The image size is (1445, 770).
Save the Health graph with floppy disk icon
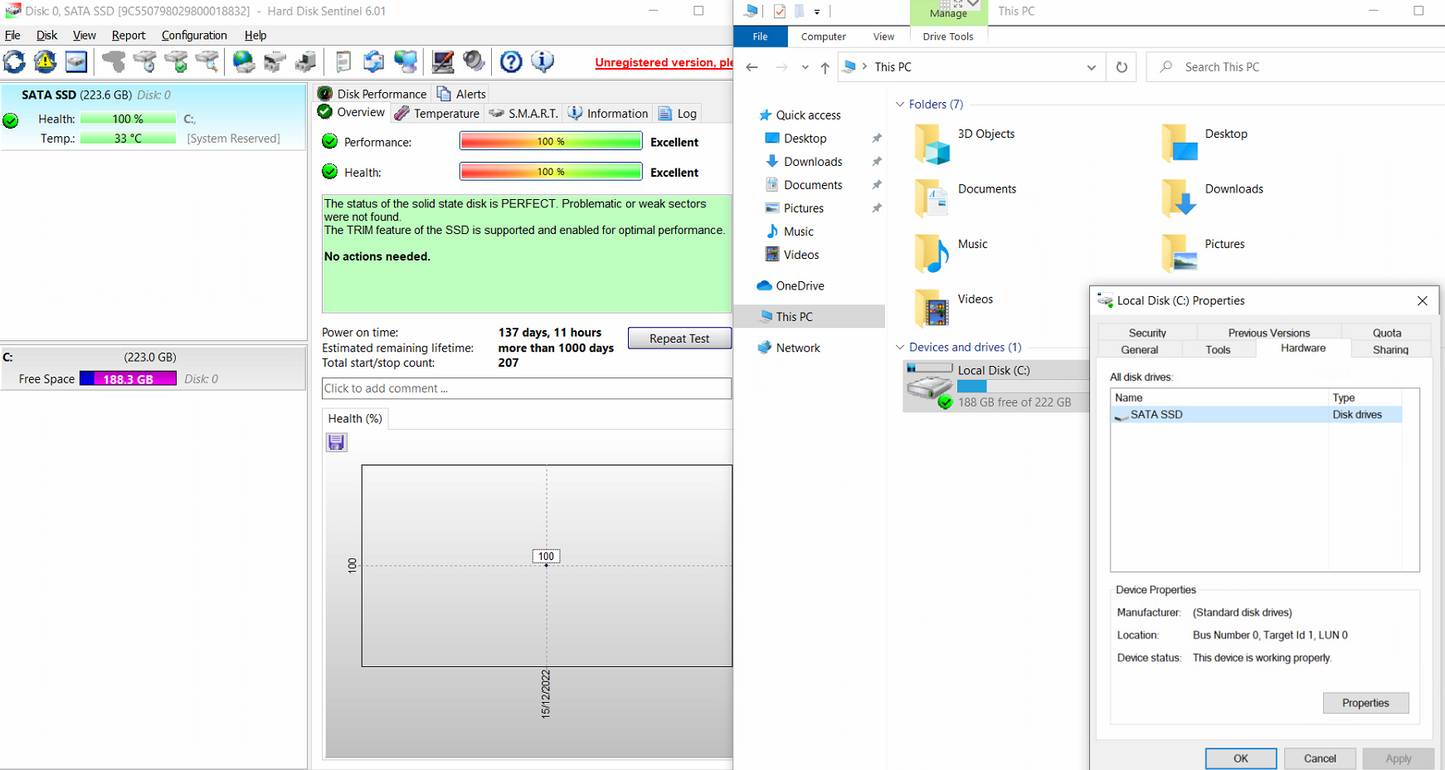click(336, 442)
